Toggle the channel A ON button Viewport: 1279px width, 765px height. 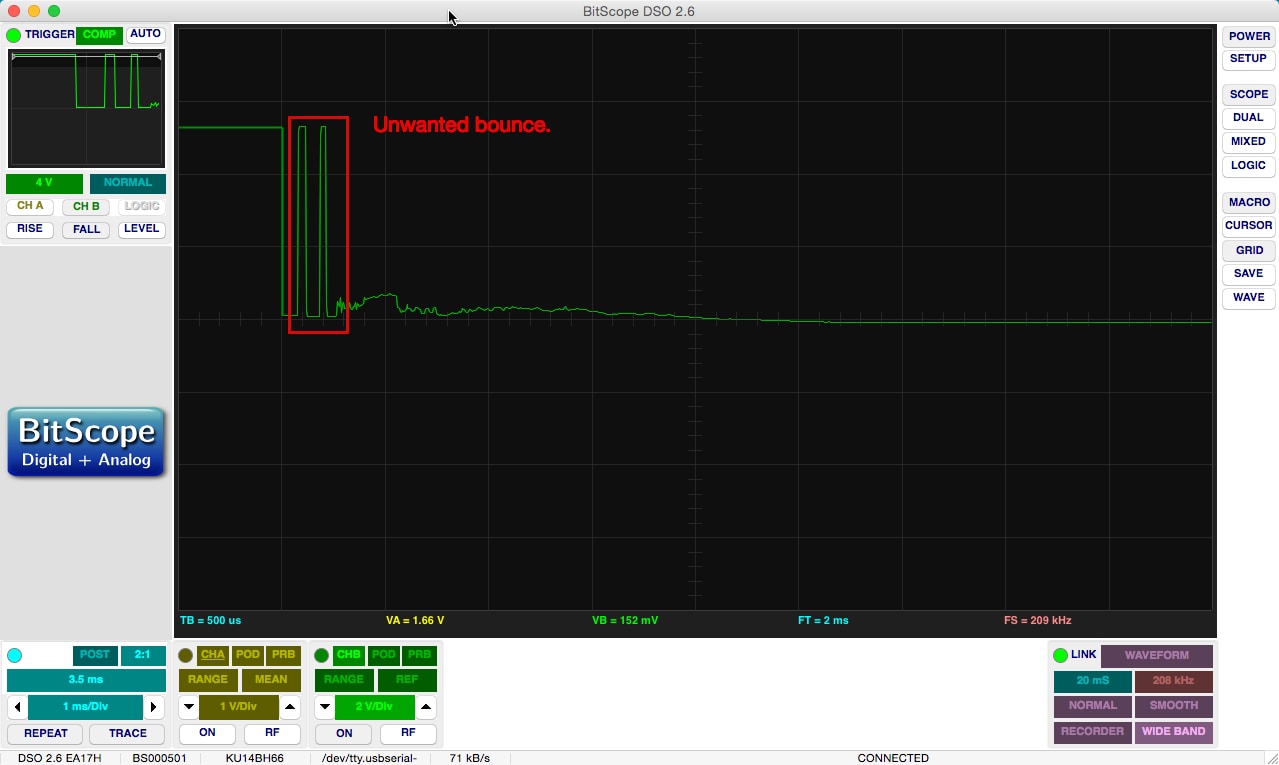click(x=207, y=733)
